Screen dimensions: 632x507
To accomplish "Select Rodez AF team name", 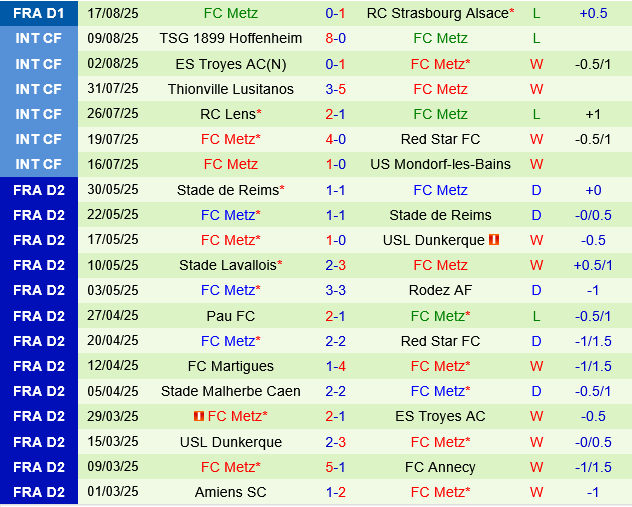I will click(440, 290).
